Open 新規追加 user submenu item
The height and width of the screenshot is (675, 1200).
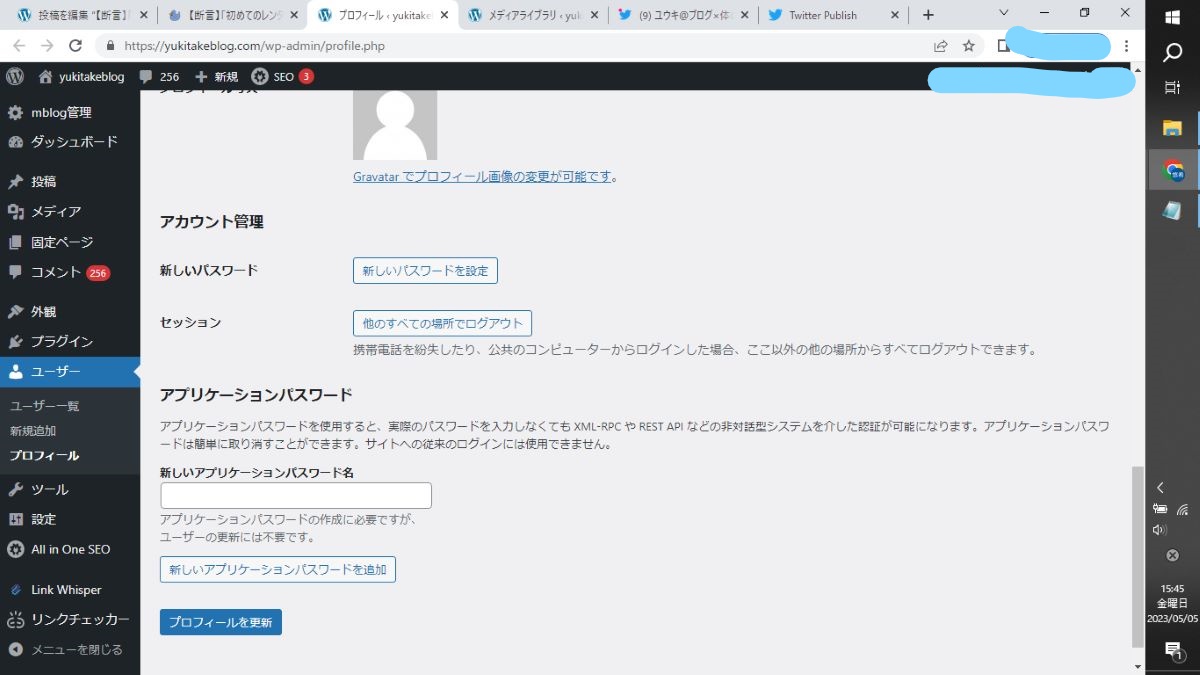(33, 431)
